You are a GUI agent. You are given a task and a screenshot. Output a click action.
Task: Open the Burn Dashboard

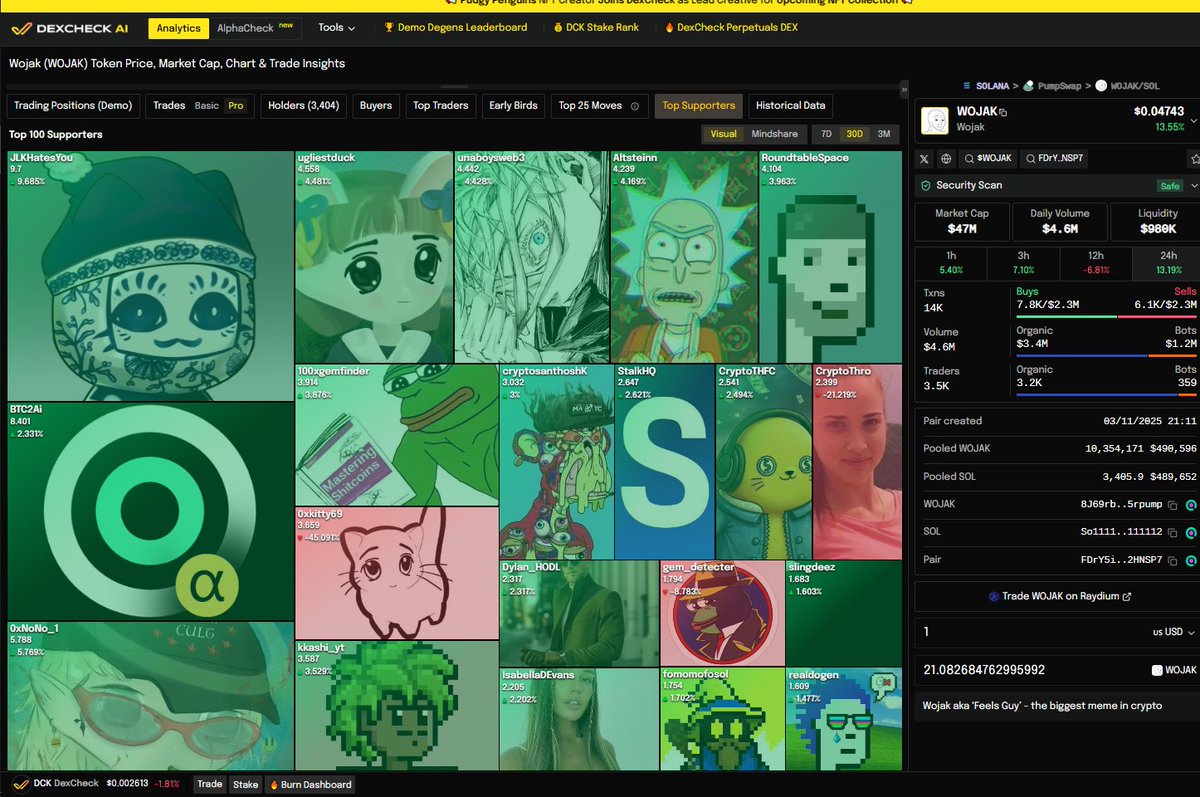point(310,785)
